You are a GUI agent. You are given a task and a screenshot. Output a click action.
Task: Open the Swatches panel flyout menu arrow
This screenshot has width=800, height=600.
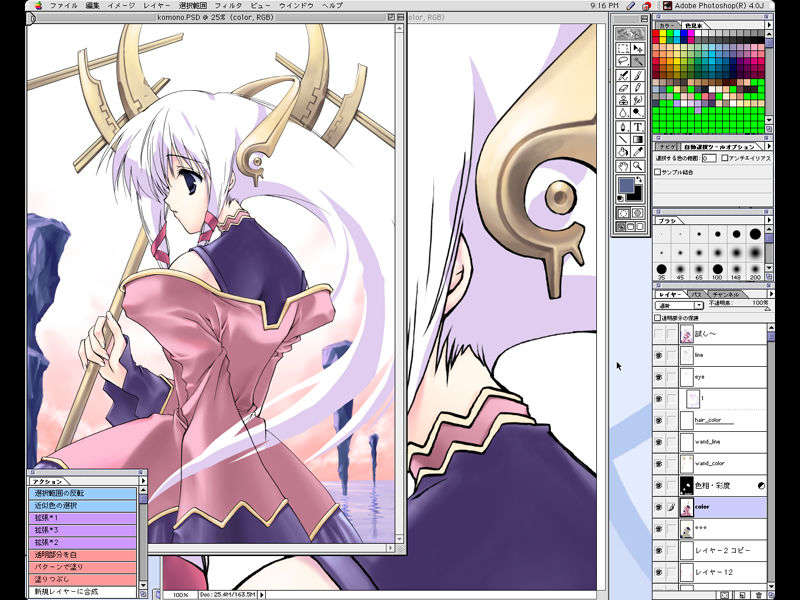769,24
